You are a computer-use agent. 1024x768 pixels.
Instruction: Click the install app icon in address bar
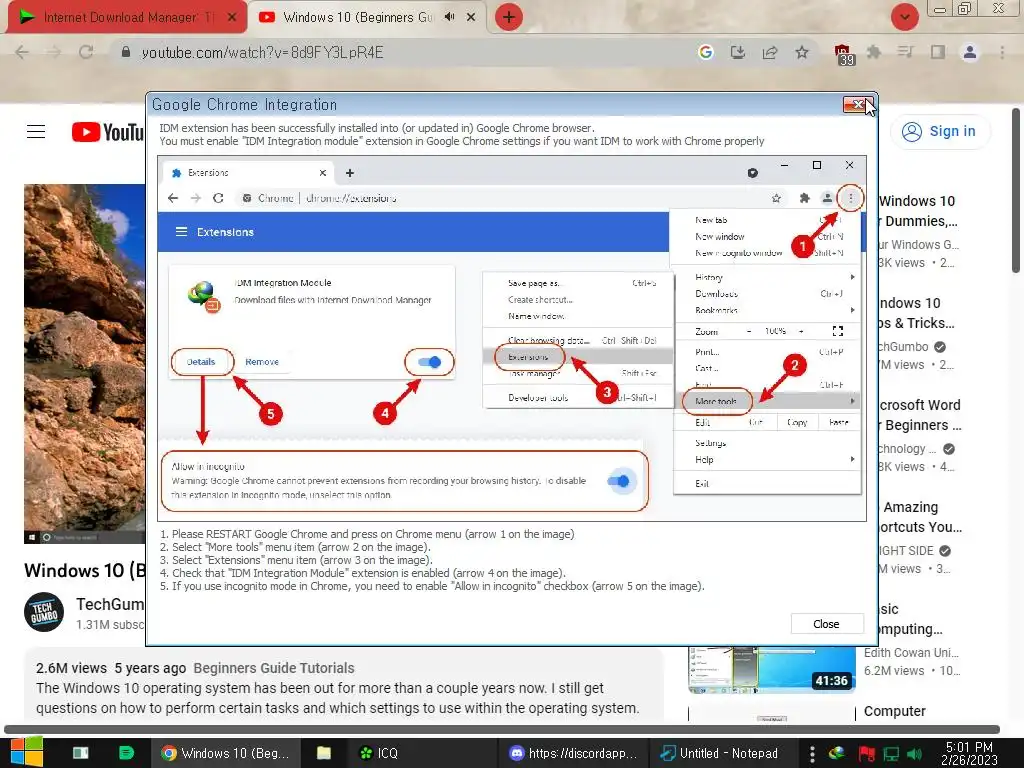(738, 53)
